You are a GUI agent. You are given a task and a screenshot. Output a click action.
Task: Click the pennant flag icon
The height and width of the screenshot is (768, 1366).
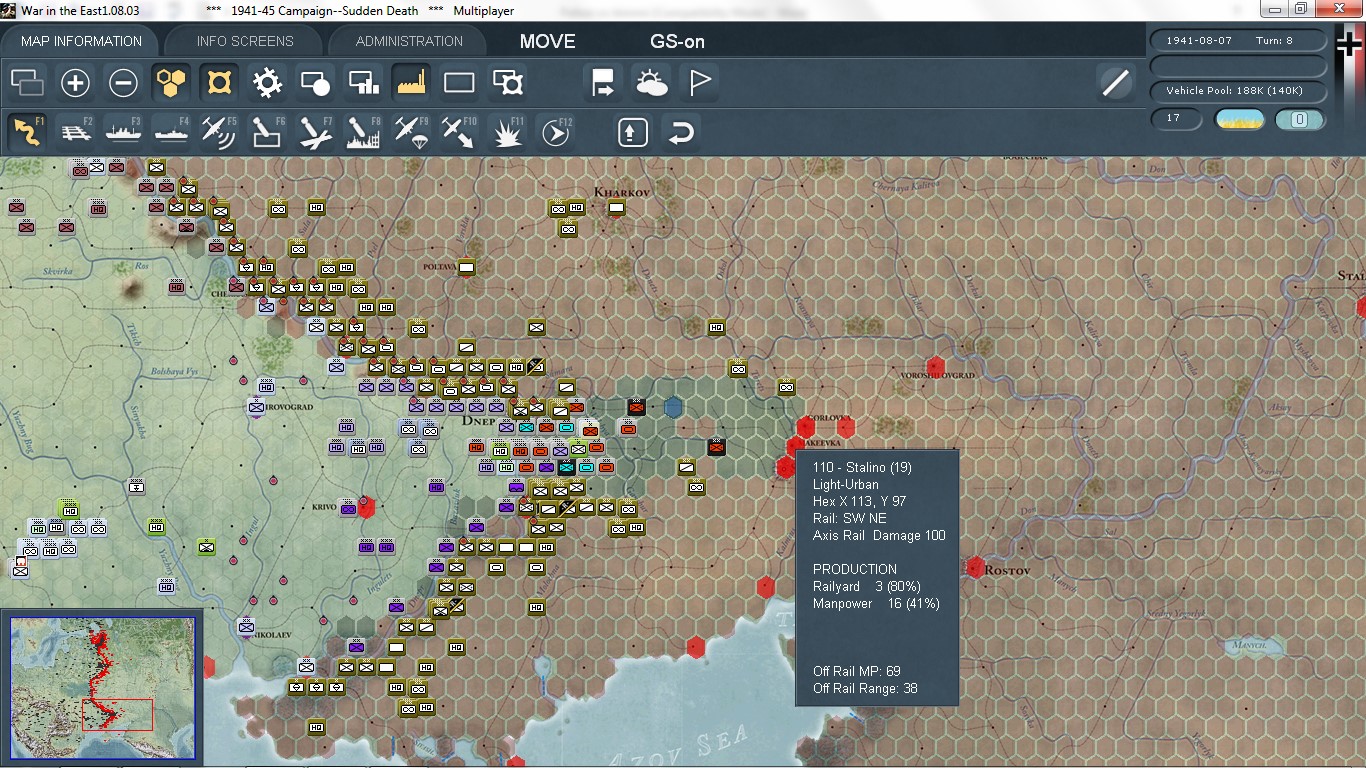click(x=699, y=82)
